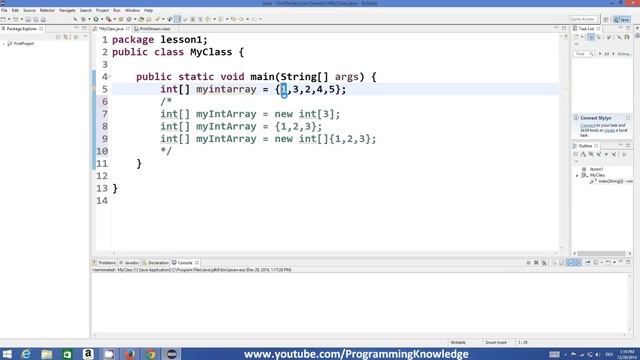Open the Project menu
The width and height of the screenshot is (640, 360).
click(x=102, y=10)
